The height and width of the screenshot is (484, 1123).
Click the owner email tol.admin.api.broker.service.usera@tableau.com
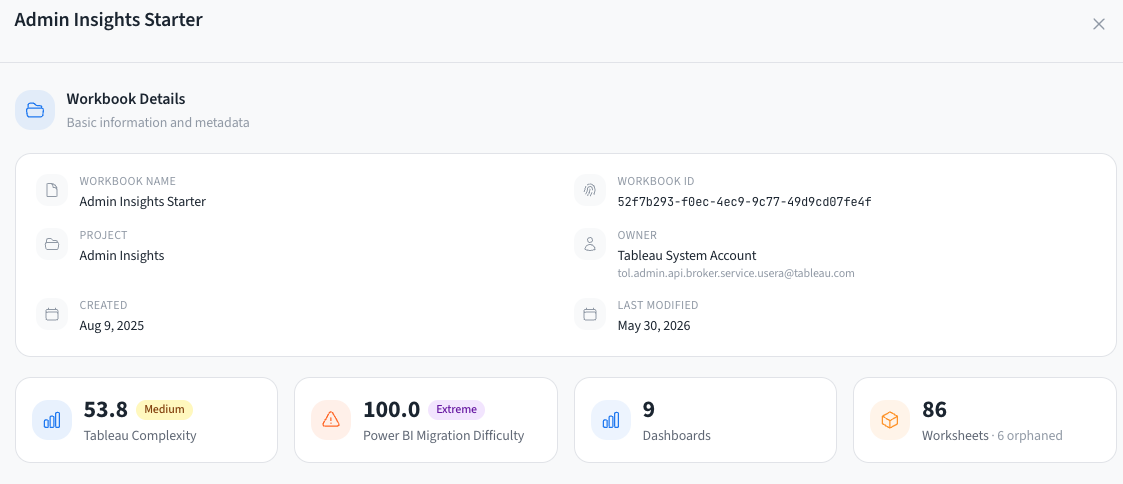(x=736, y=273)
